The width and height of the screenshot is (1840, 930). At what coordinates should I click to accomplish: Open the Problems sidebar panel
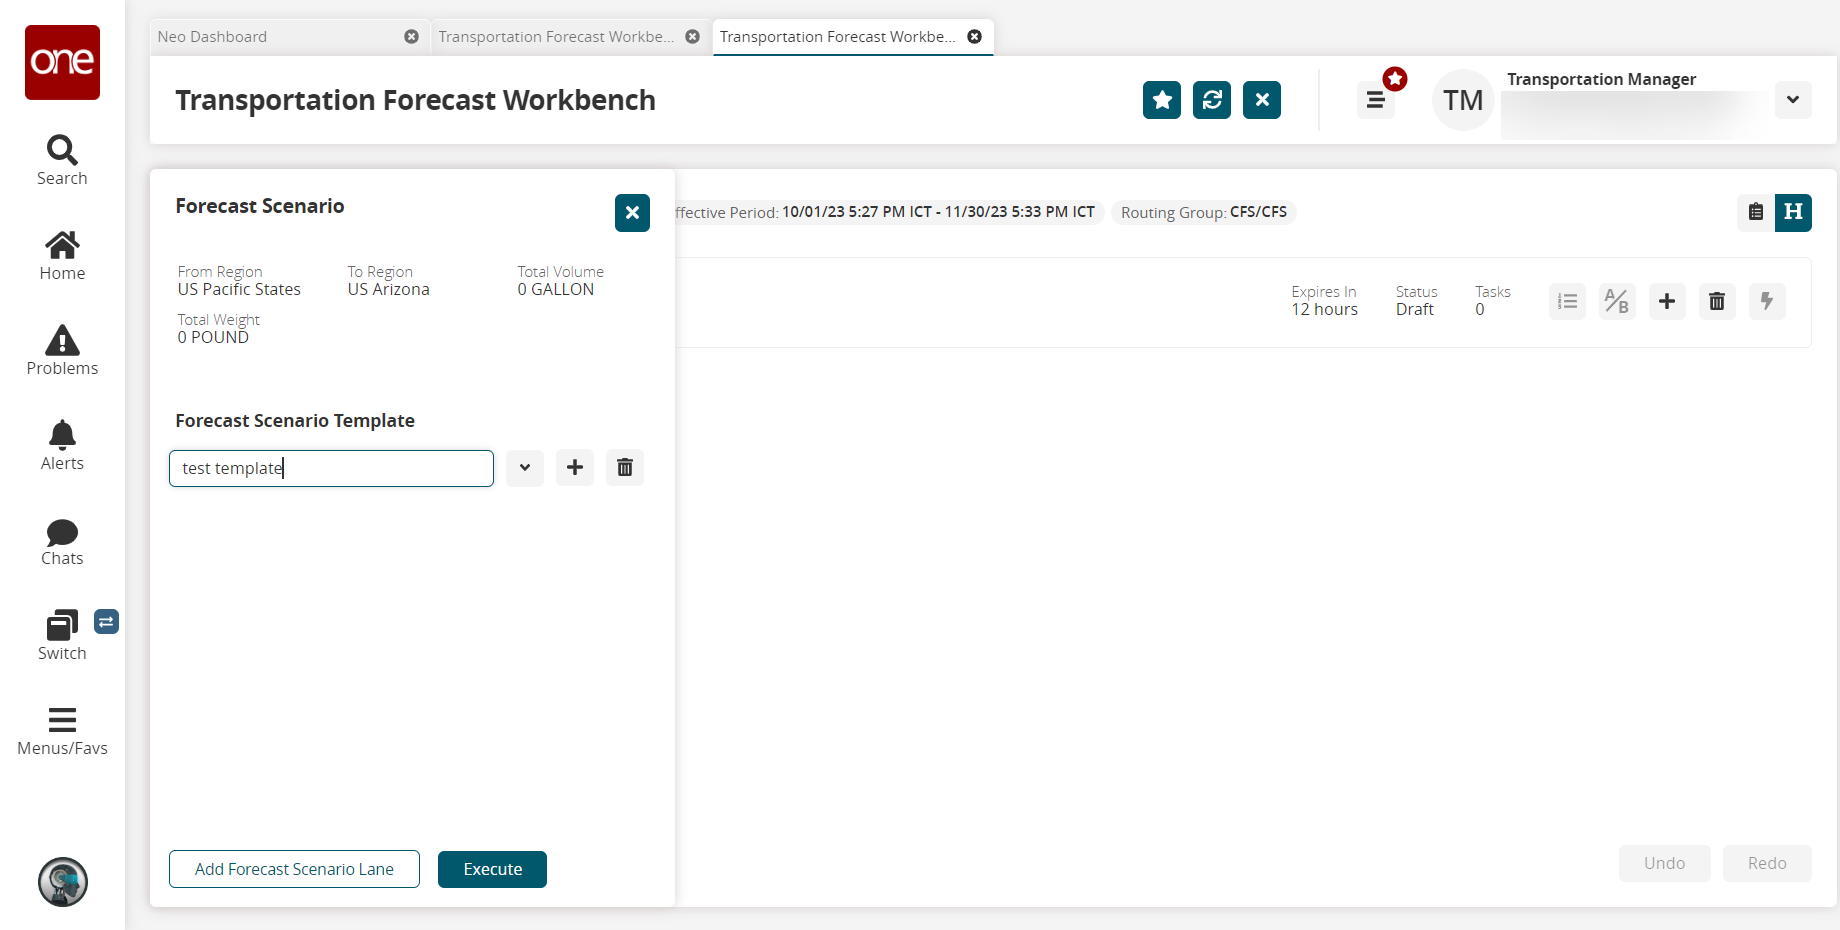click(x=62, y=351)
